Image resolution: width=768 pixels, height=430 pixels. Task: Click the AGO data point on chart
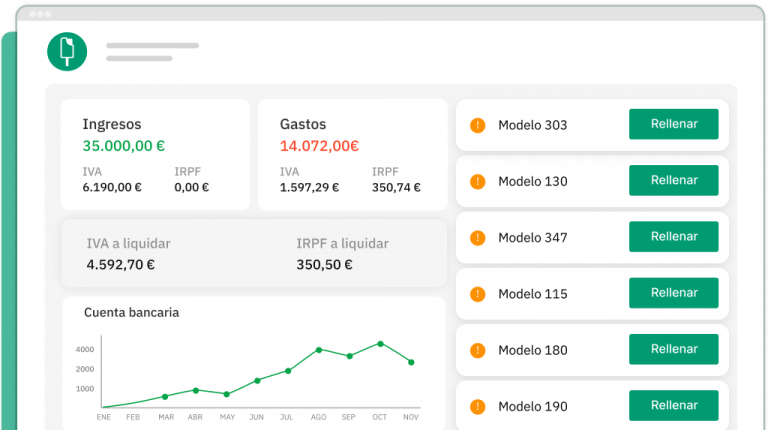(319, 350)
